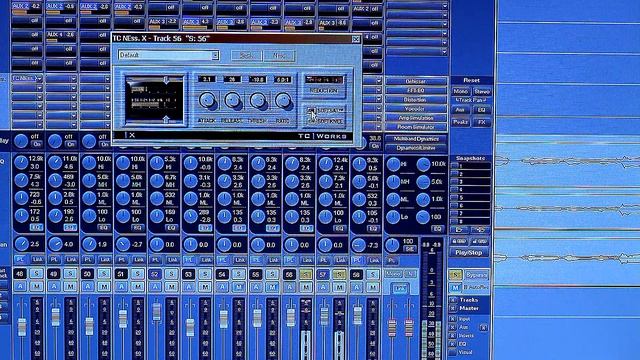Click the Mono button under Reset
Image resolution: width=640 pixels, height=360 pixels.
tap(460, 91)
